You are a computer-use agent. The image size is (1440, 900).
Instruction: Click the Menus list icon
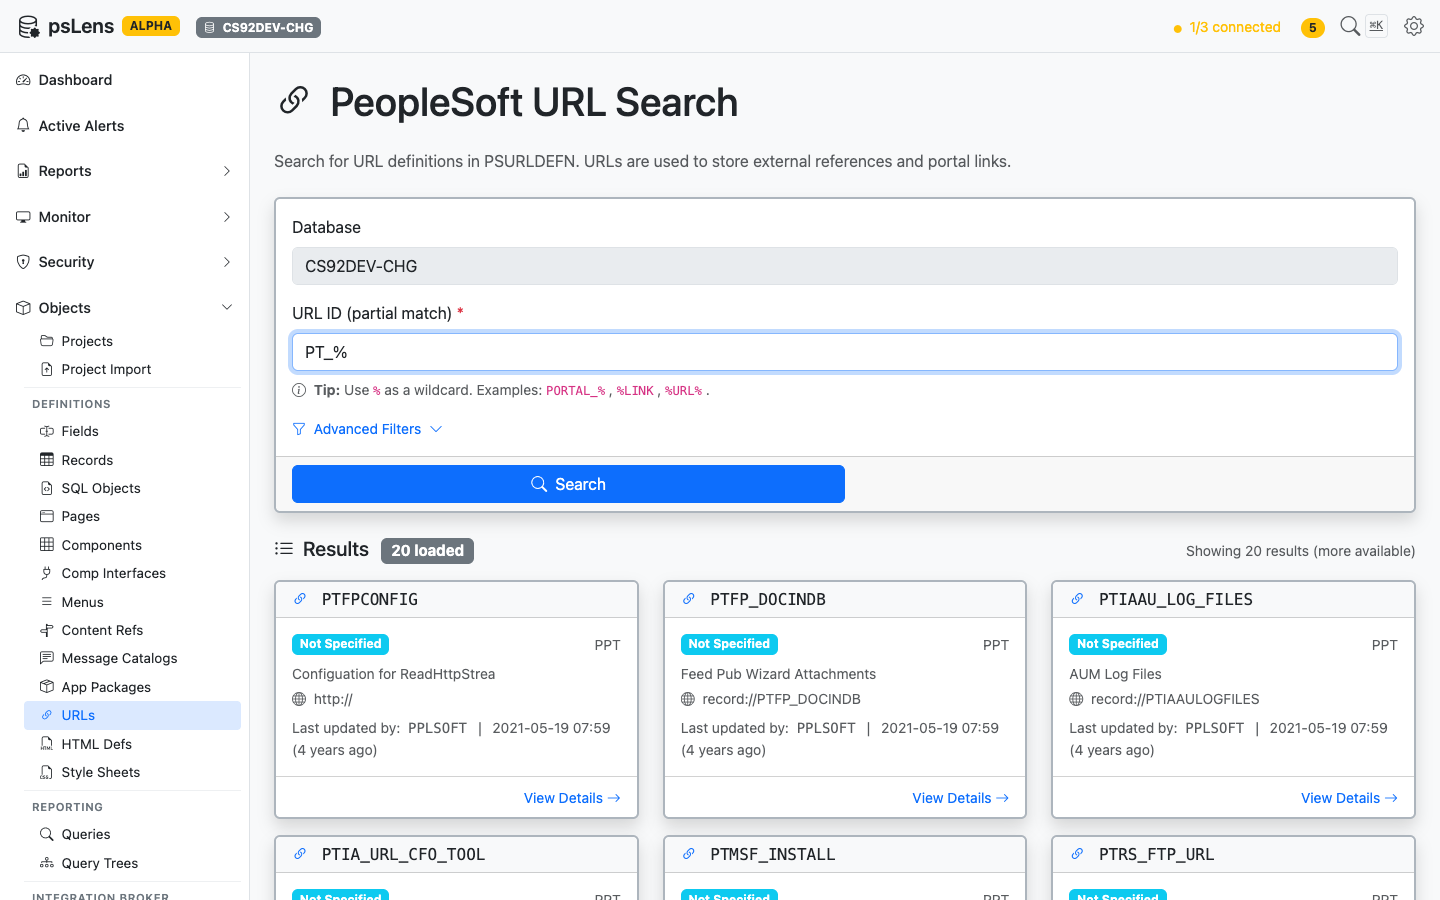tap(46, 602)
